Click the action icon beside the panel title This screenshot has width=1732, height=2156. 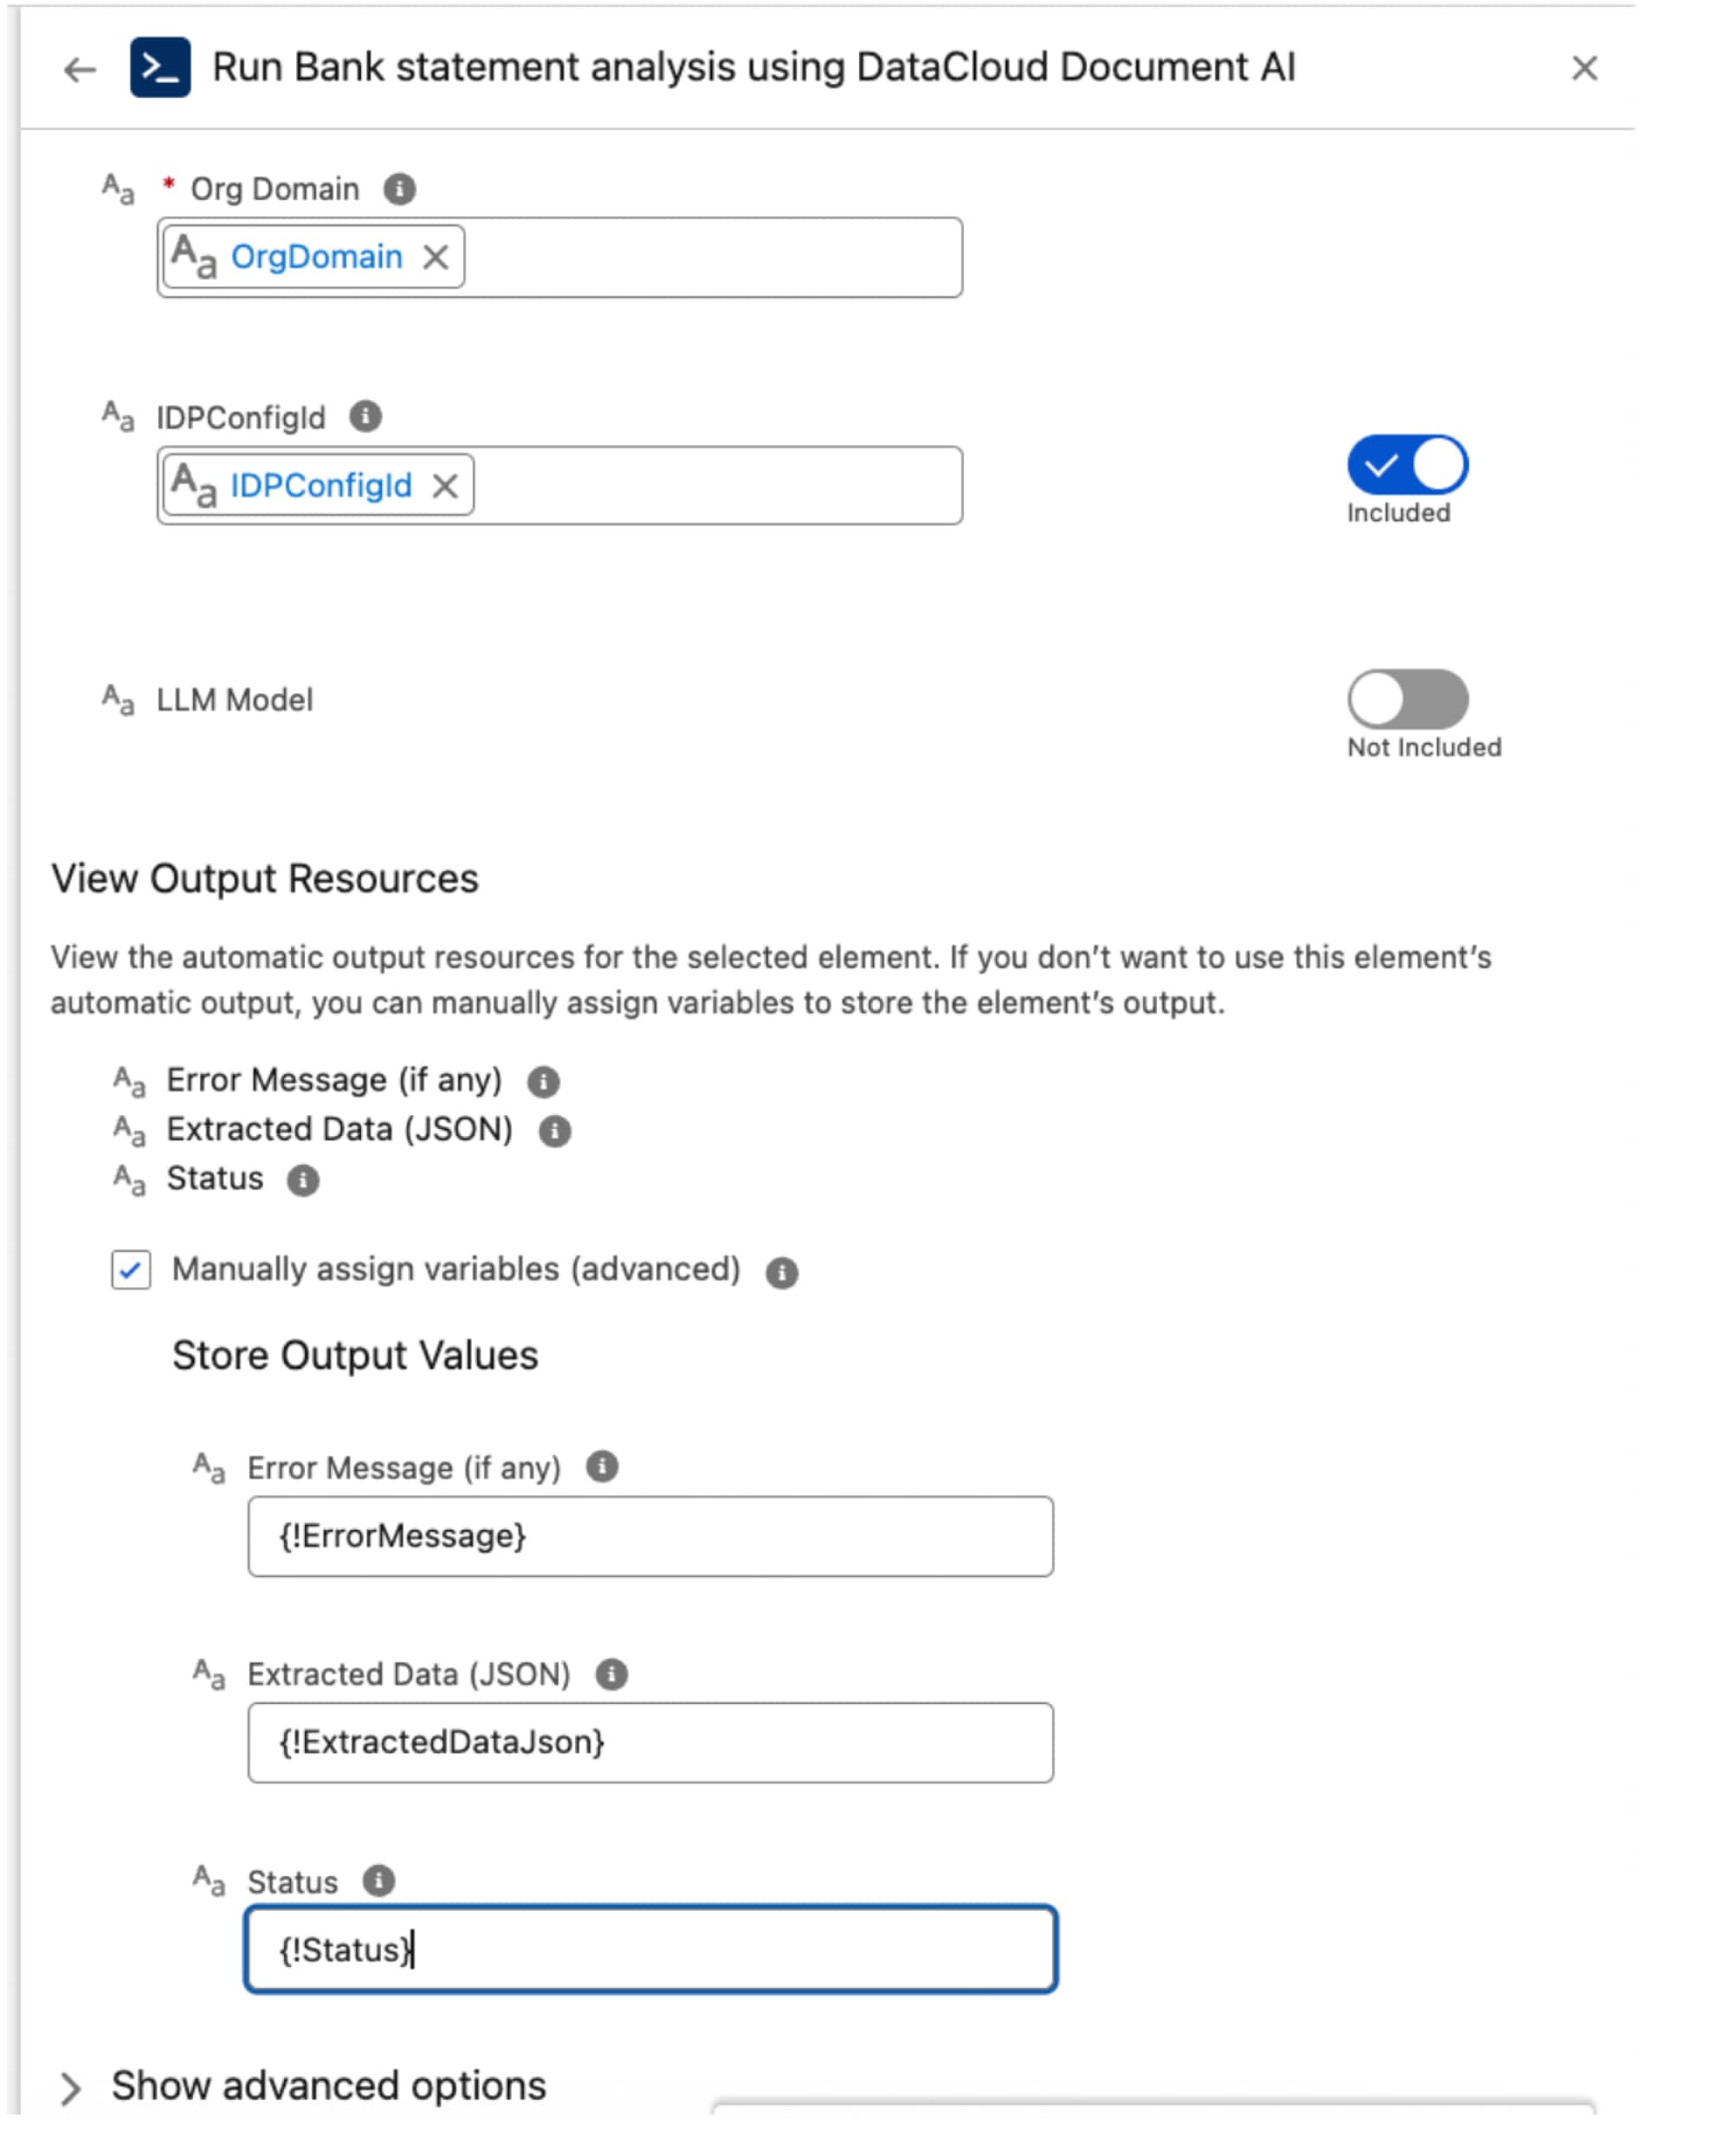pos(160,68)
